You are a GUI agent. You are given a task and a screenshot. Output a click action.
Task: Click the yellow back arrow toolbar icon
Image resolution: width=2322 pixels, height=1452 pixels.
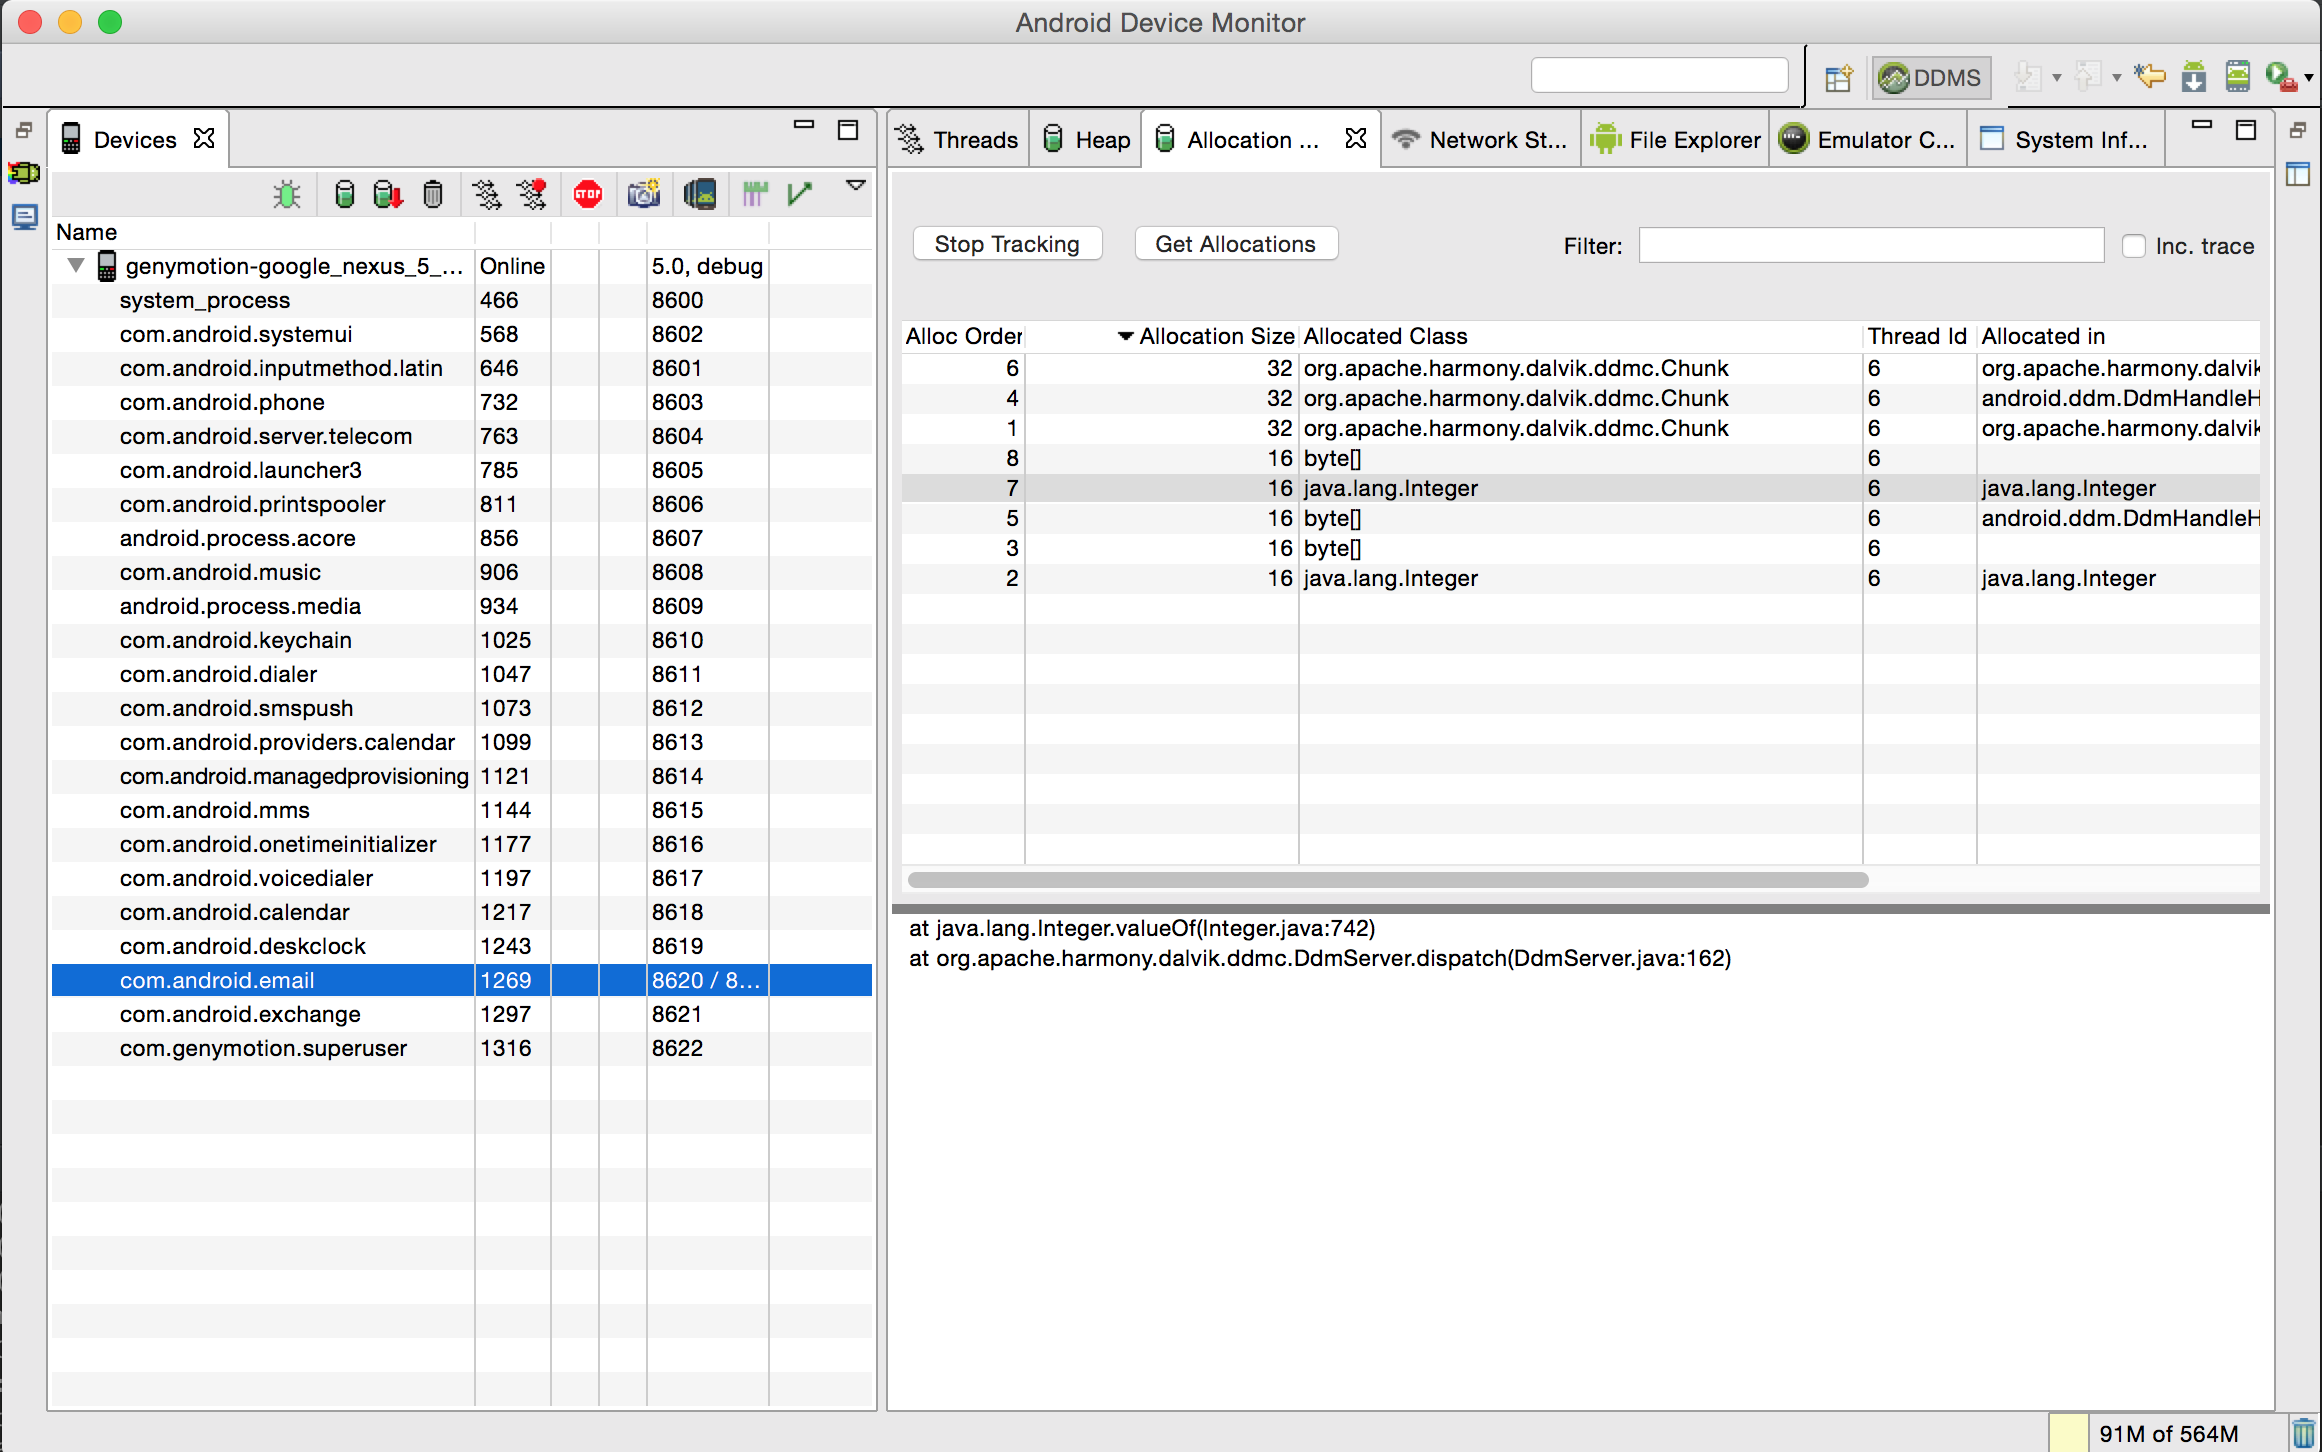coord(2149,77)
